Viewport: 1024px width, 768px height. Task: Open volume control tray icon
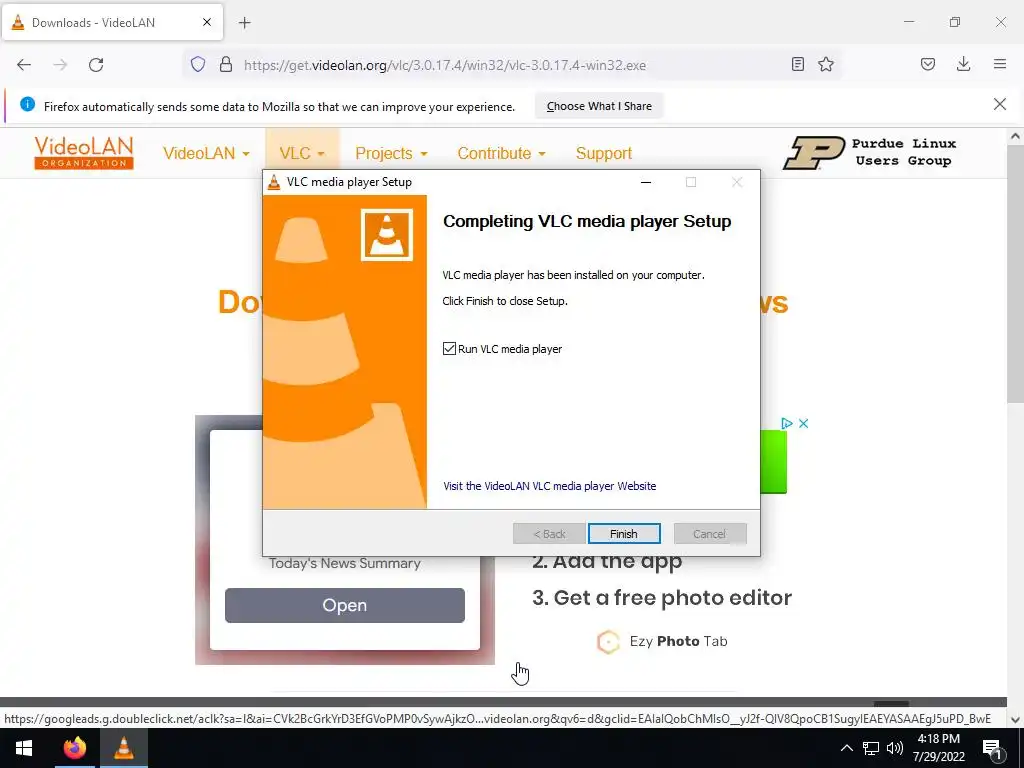(x=895, y=748)
